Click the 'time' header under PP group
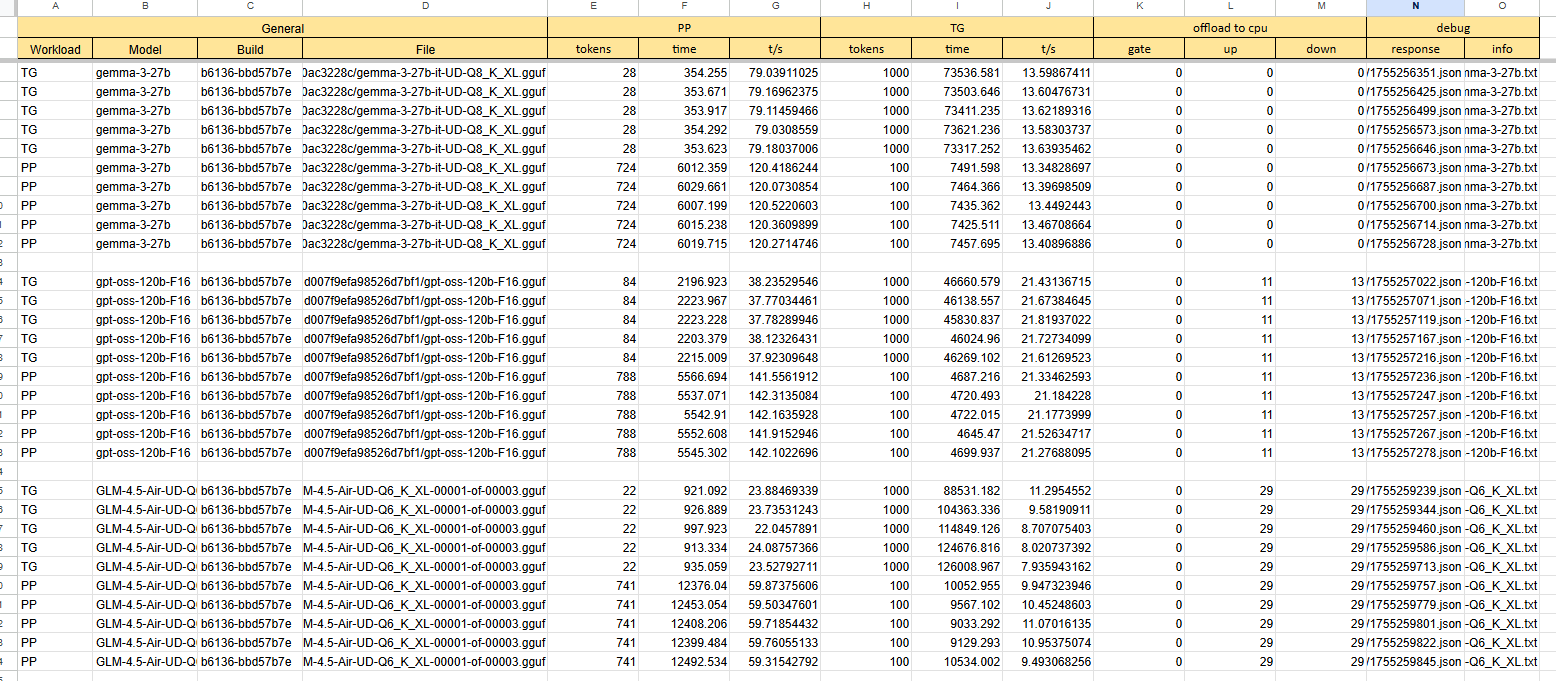This screenshot has height=681, width=1556. coord(684,49)
